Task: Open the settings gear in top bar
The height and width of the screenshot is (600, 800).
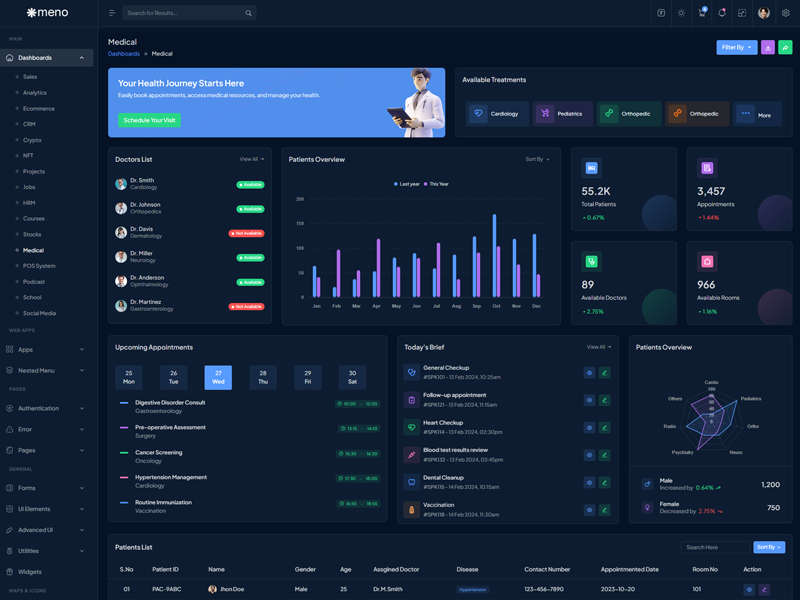Action: tap(786, 13)
